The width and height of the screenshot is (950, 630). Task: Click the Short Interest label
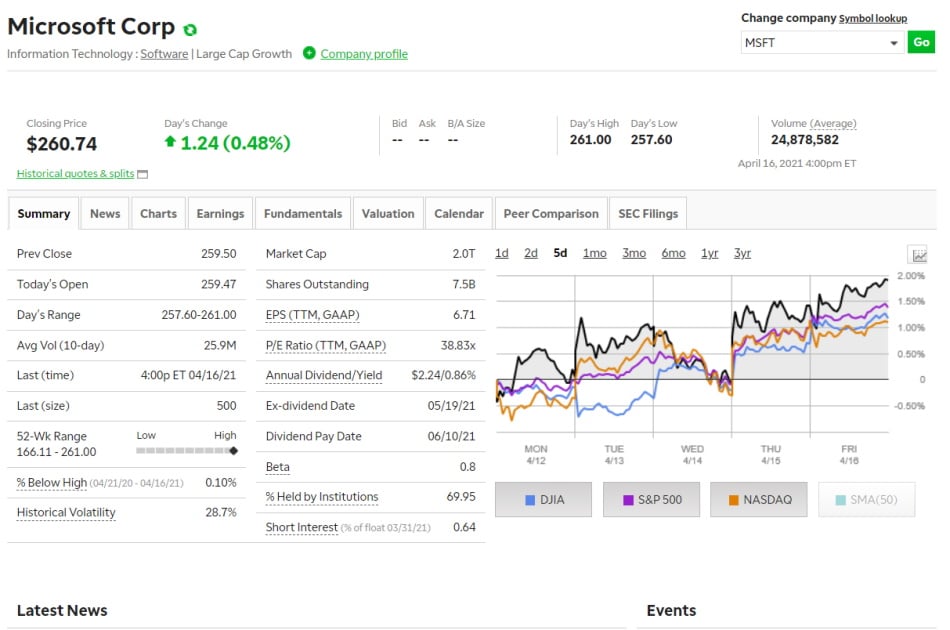(302, 528)
